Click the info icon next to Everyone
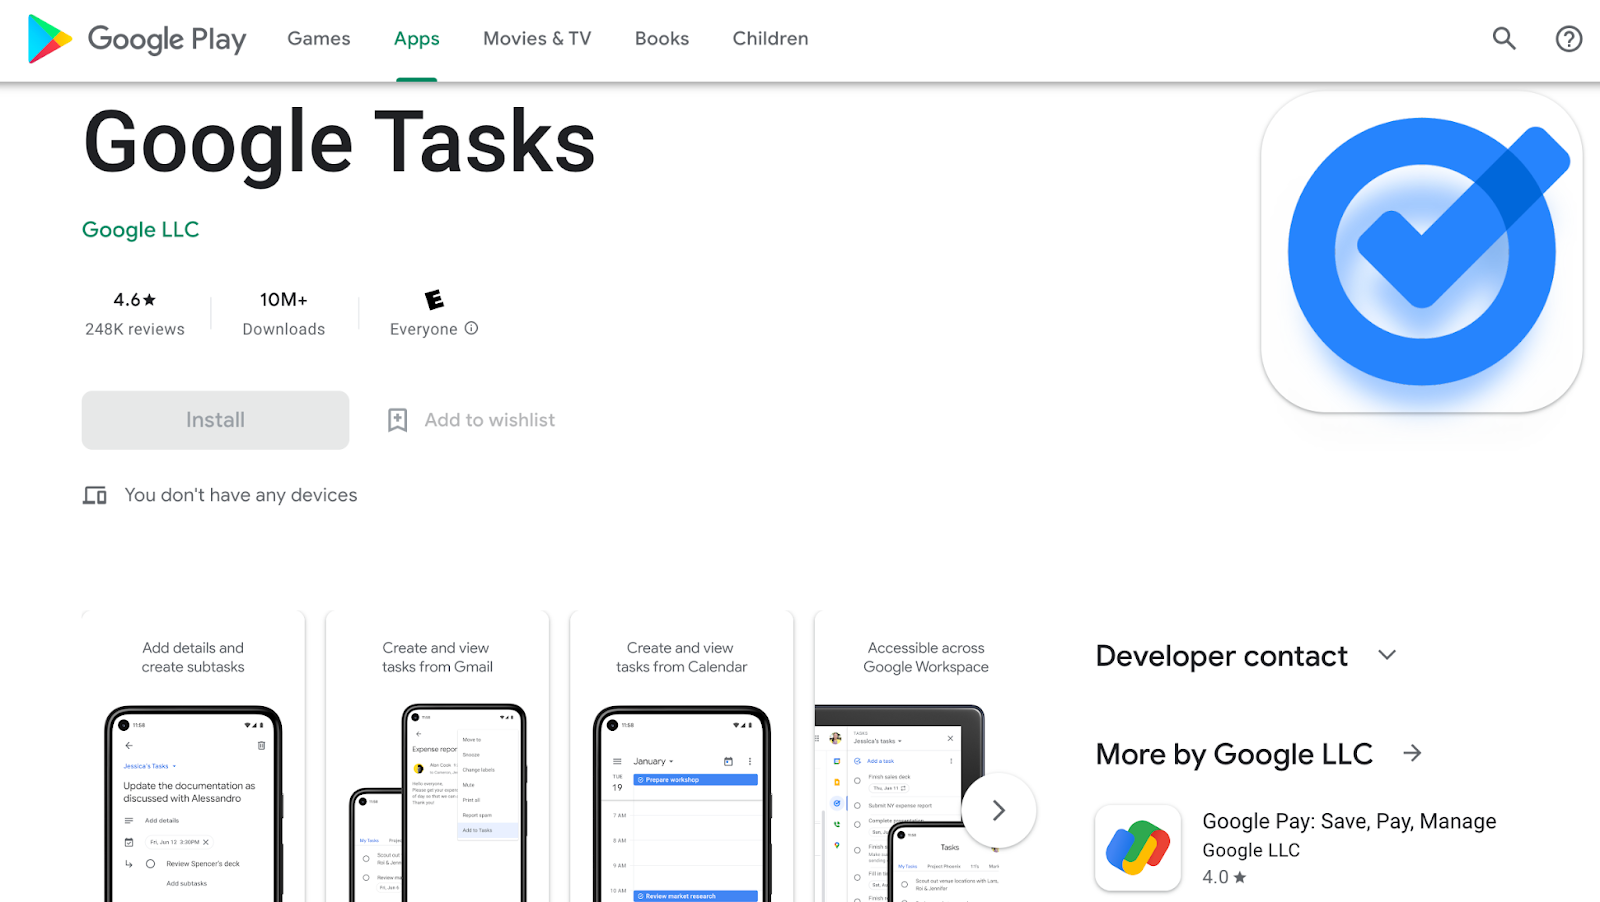Screen dimensions: 1600x902 click(471, 328)
